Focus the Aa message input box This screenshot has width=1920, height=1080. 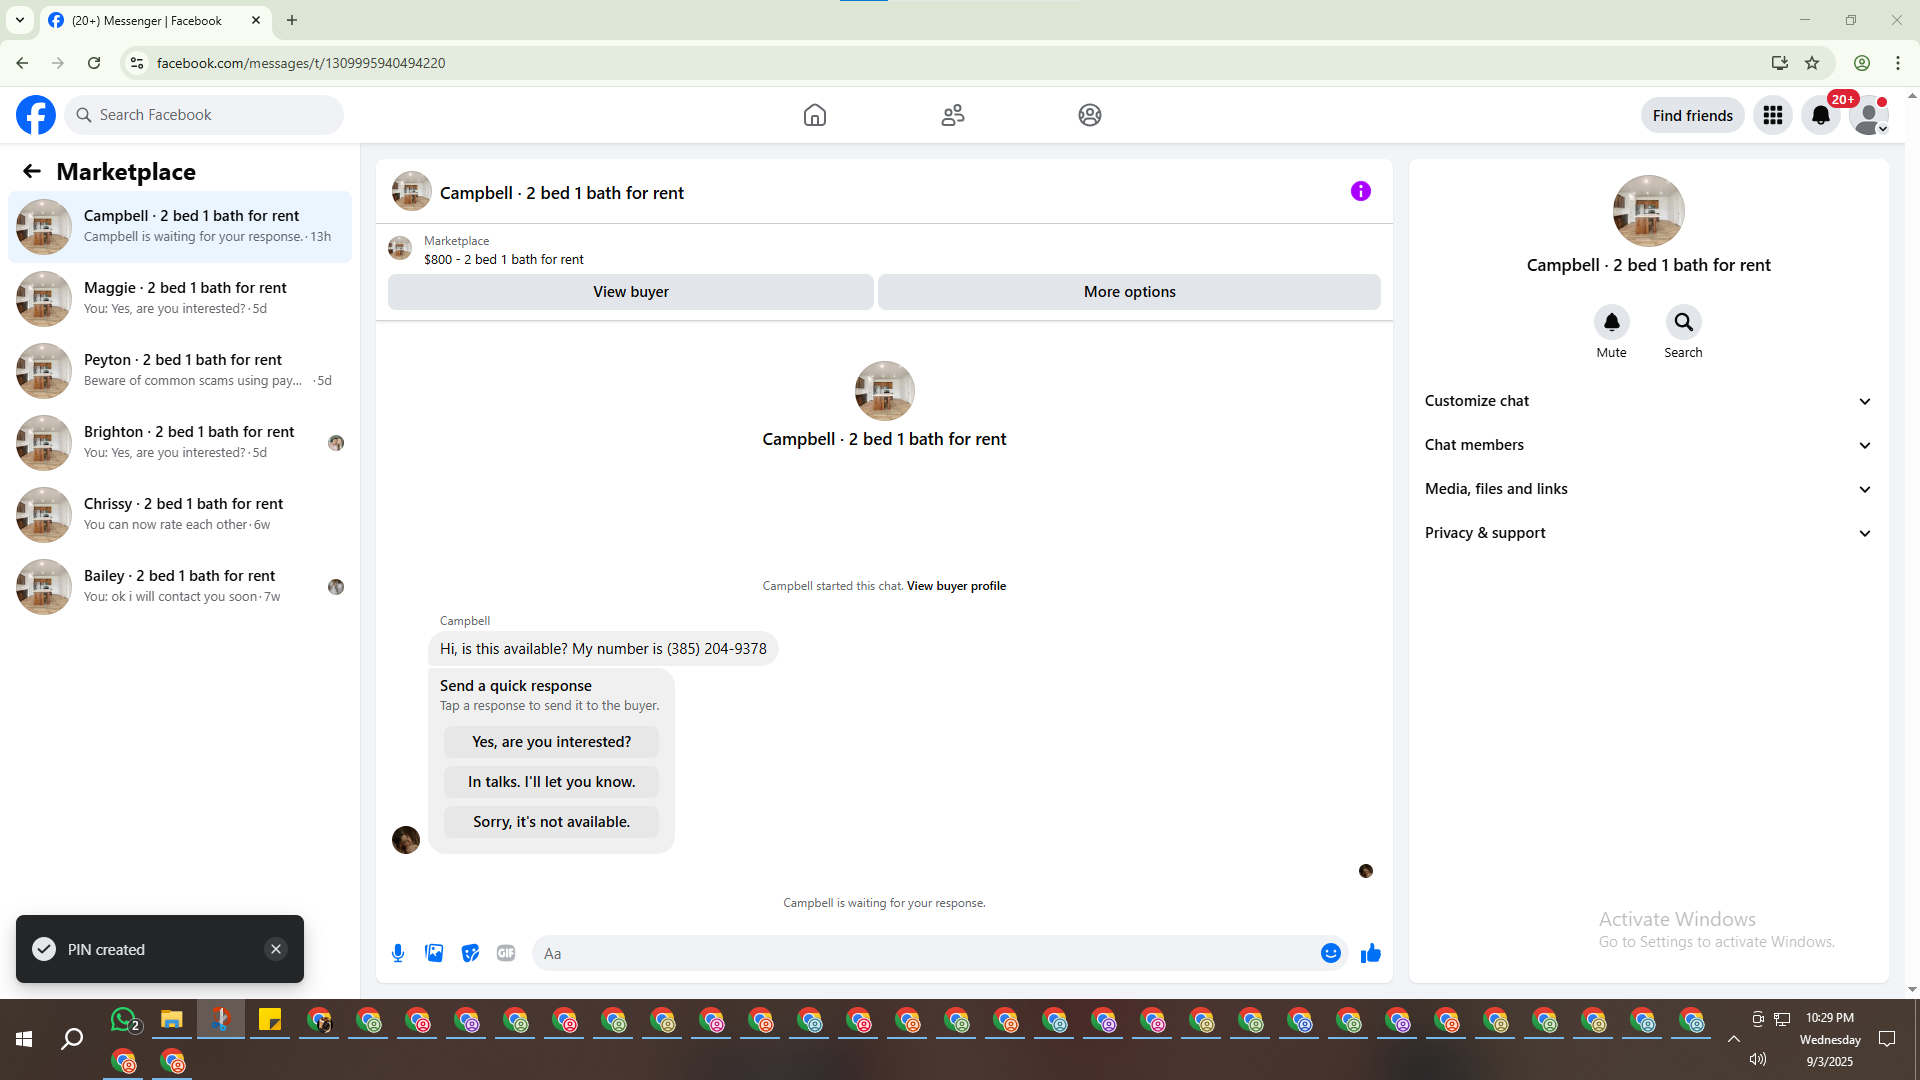pos(926,953)
